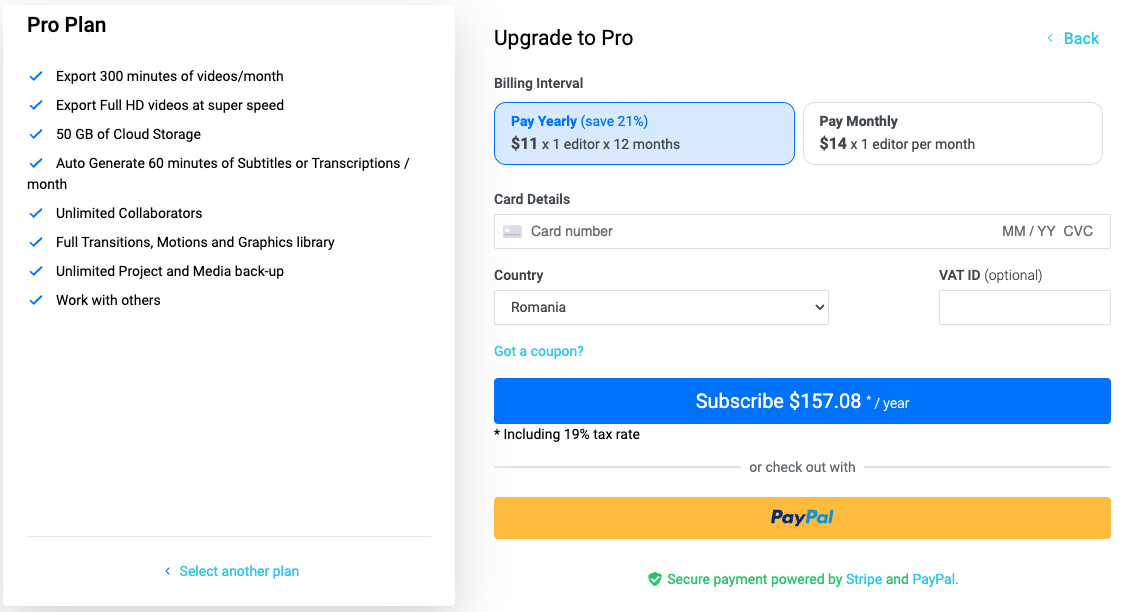Viewport: 1125px width, 612px height.
Task: Click Select another plan link
Action: click(239, 571)
